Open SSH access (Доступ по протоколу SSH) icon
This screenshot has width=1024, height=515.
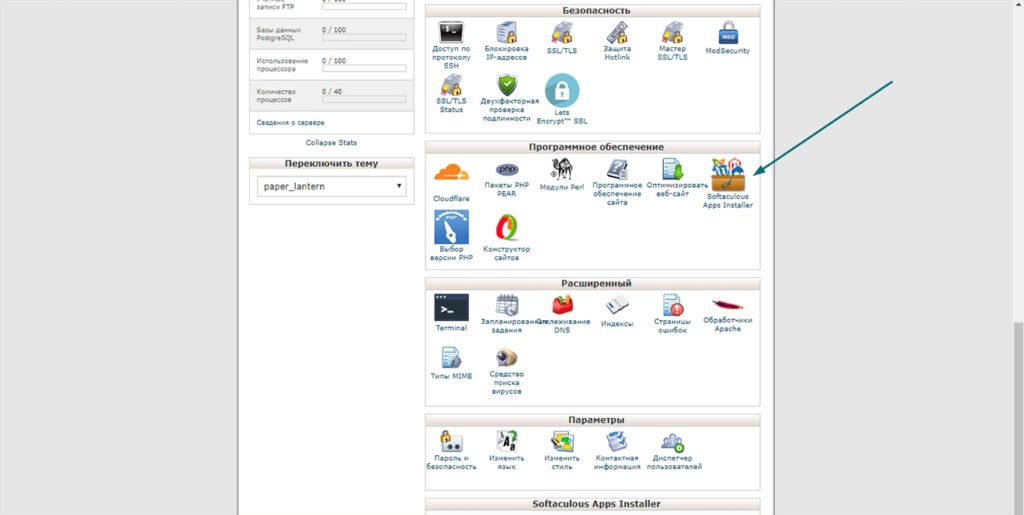[x=451, y=33]
